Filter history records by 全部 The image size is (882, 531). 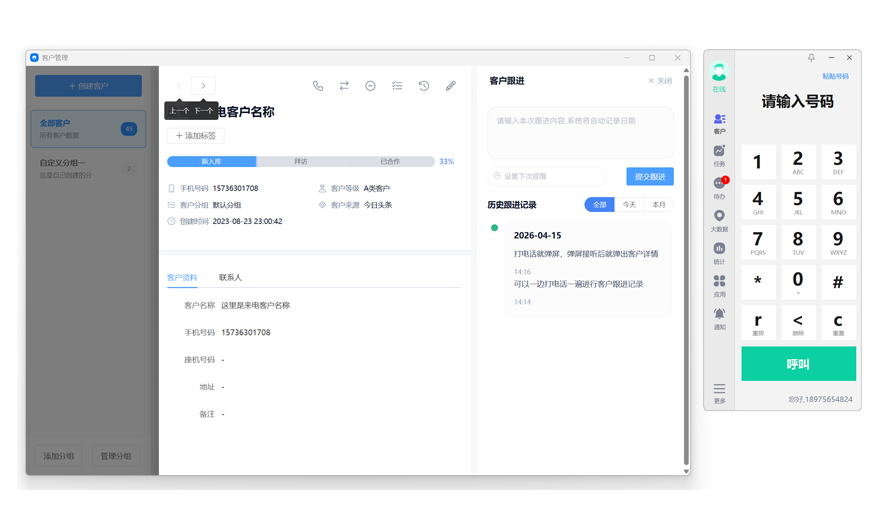tap(600, 205)
